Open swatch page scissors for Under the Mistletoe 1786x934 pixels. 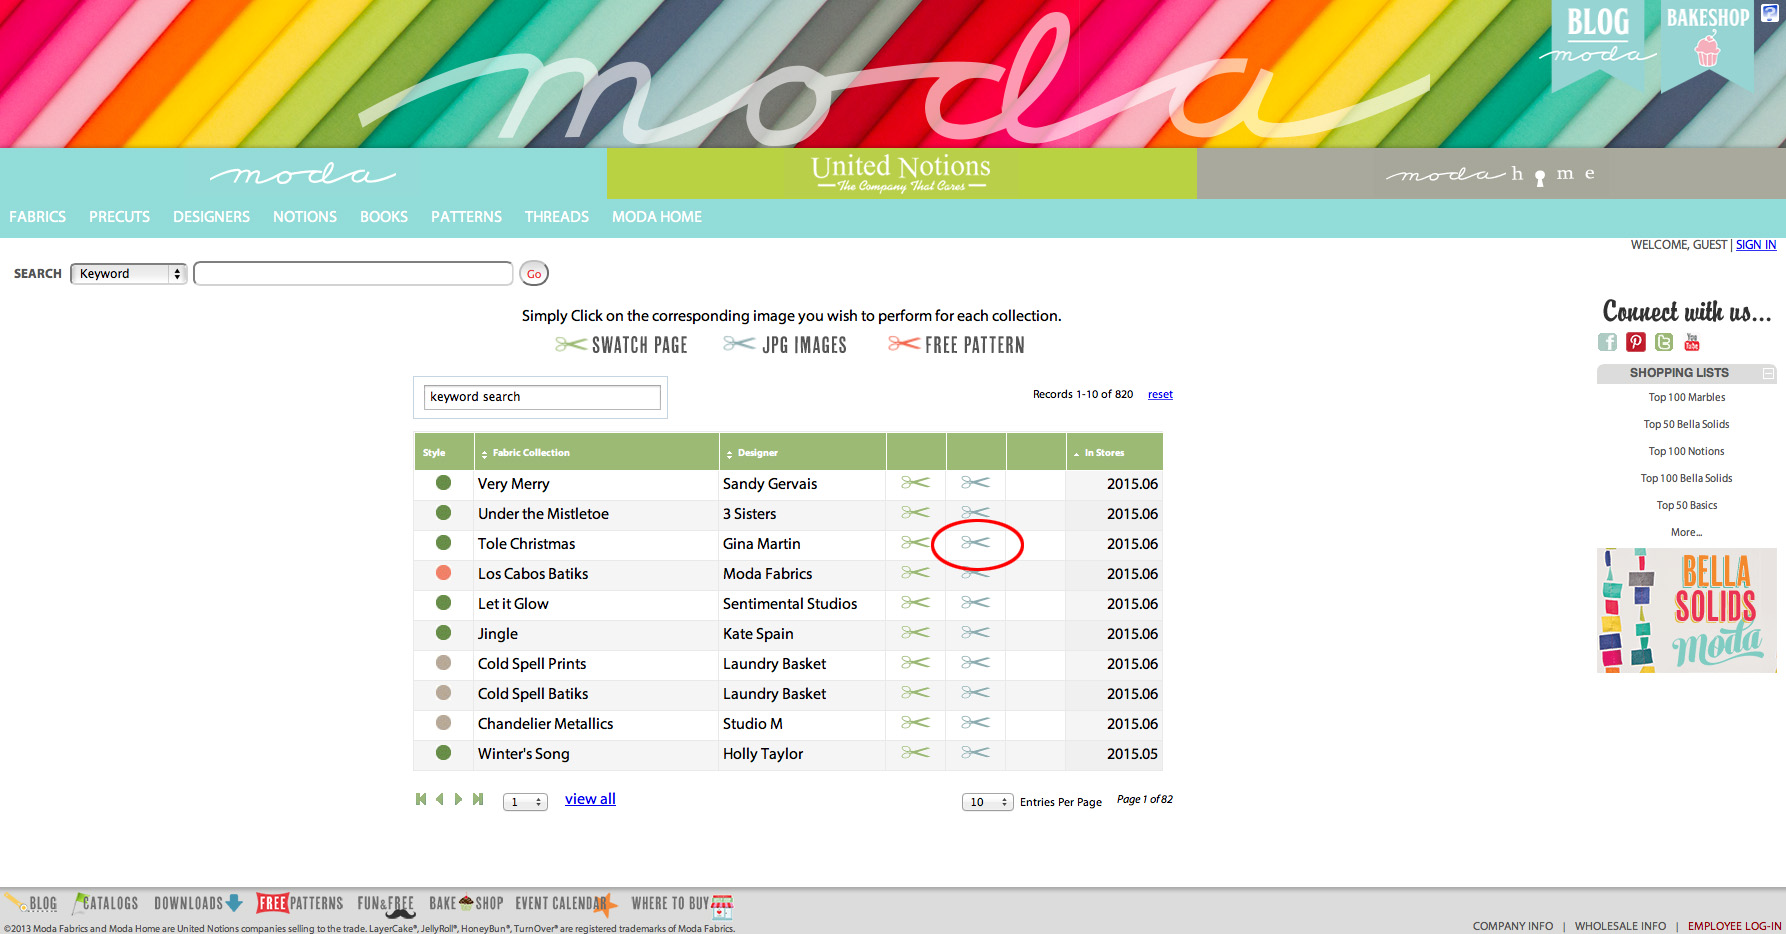[915, 513]
